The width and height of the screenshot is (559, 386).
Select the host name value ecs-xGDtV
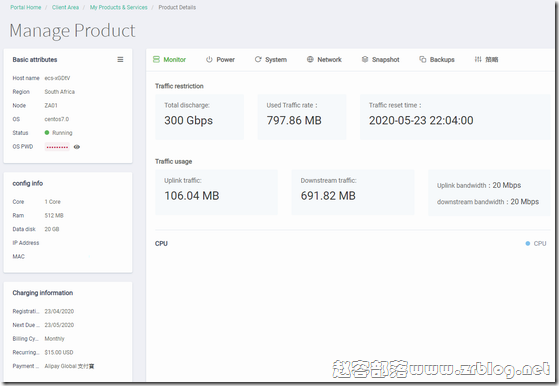point(57,78)
